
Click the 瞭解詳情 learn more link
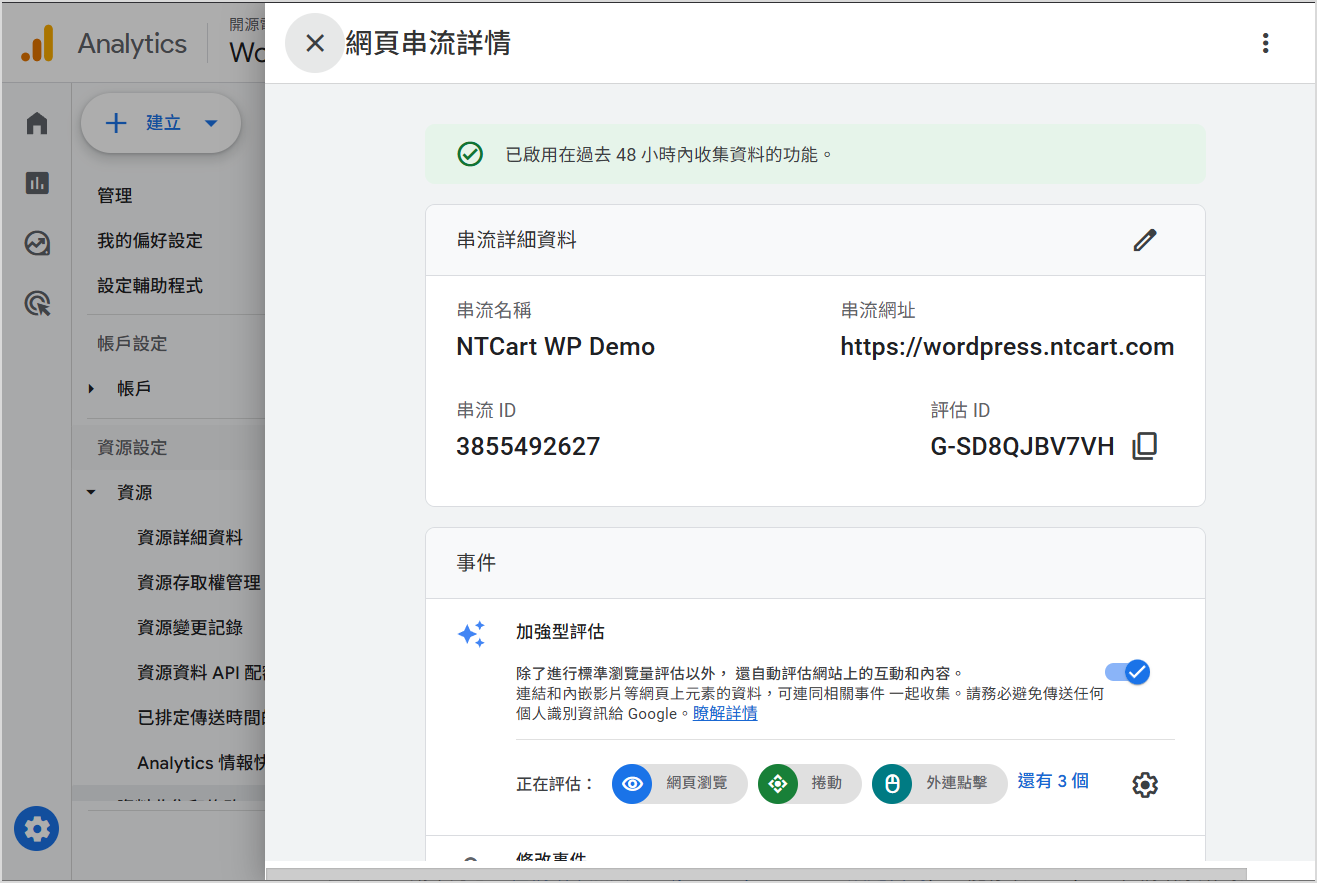725,713
